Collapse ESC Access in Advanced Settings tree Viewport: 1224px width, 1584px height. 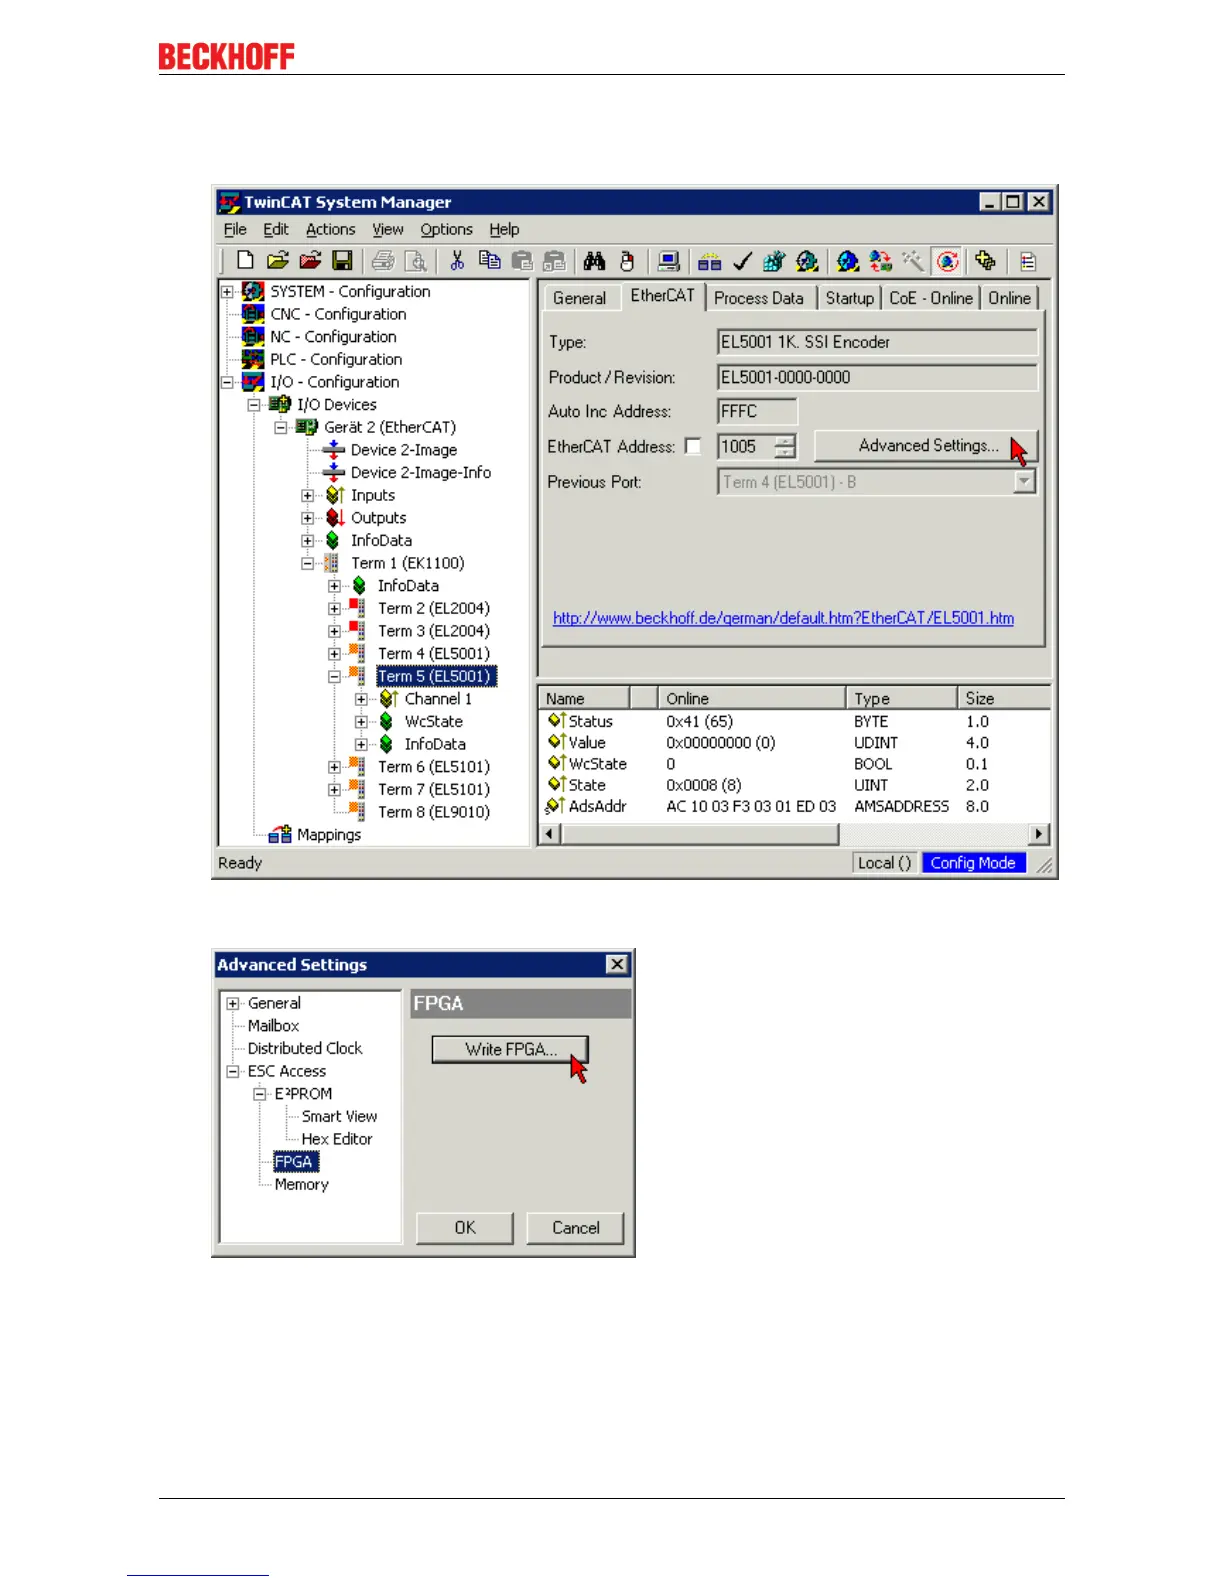[x=233, y=1071]
